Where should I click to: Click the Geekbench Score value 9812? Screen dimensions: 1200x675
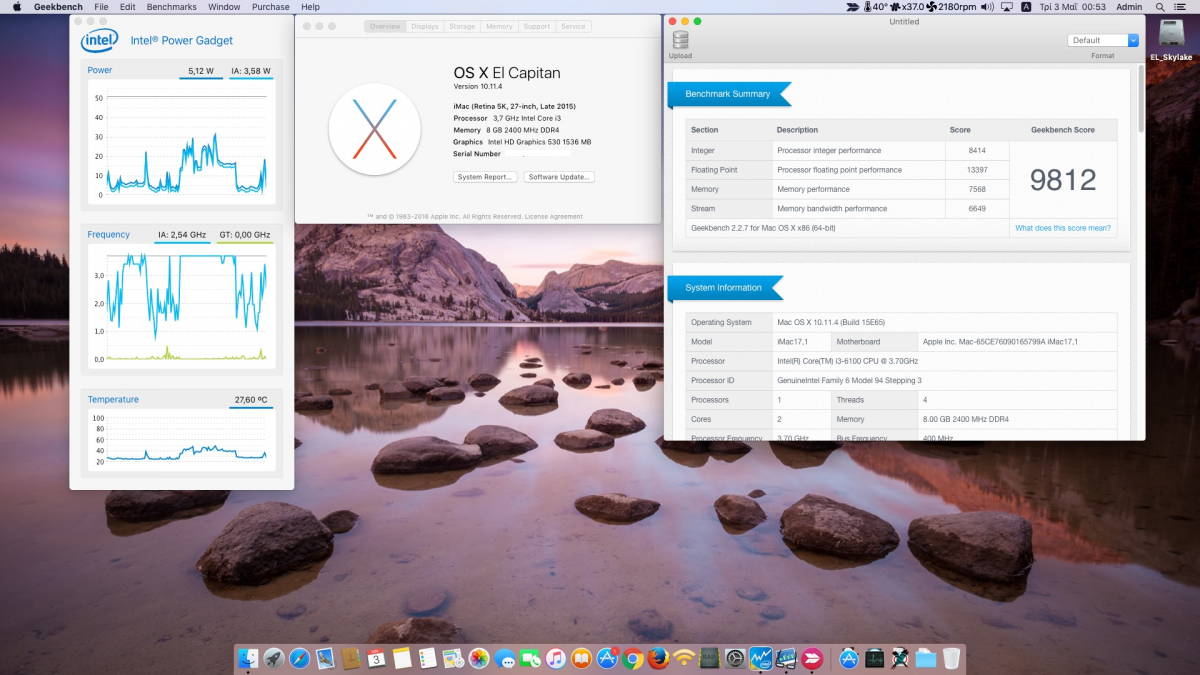point(1063,180)
